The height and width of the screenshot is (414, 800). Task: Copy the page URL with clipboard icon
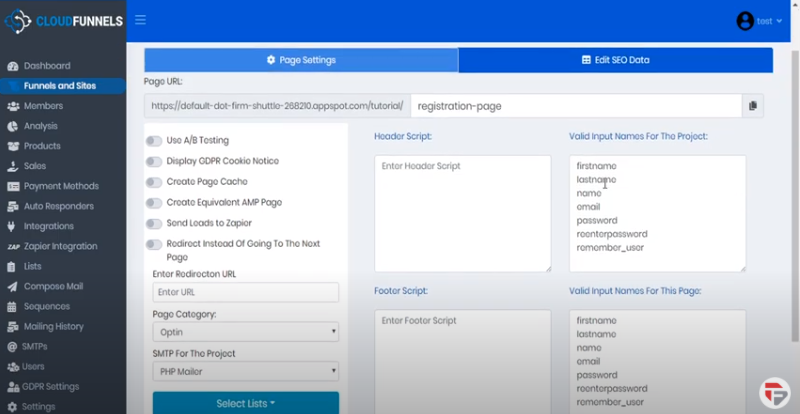755,106
